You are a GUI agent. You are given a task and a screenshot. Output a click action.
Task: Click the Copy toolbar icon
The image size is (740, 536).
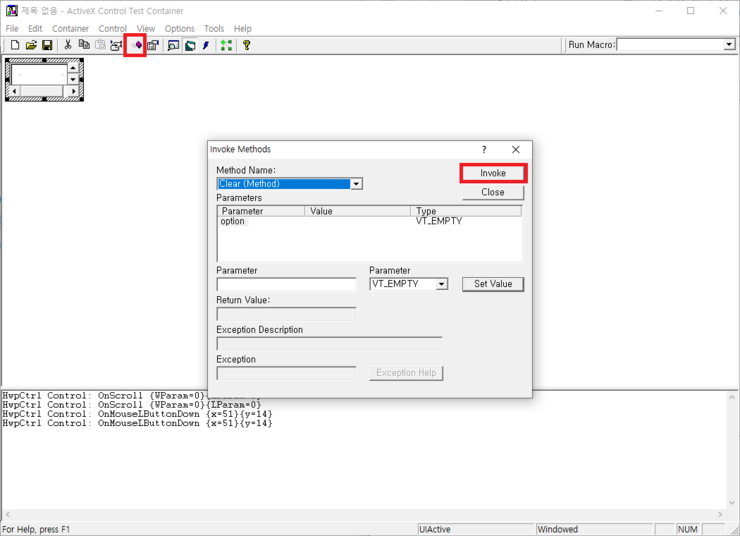[84, 45]
